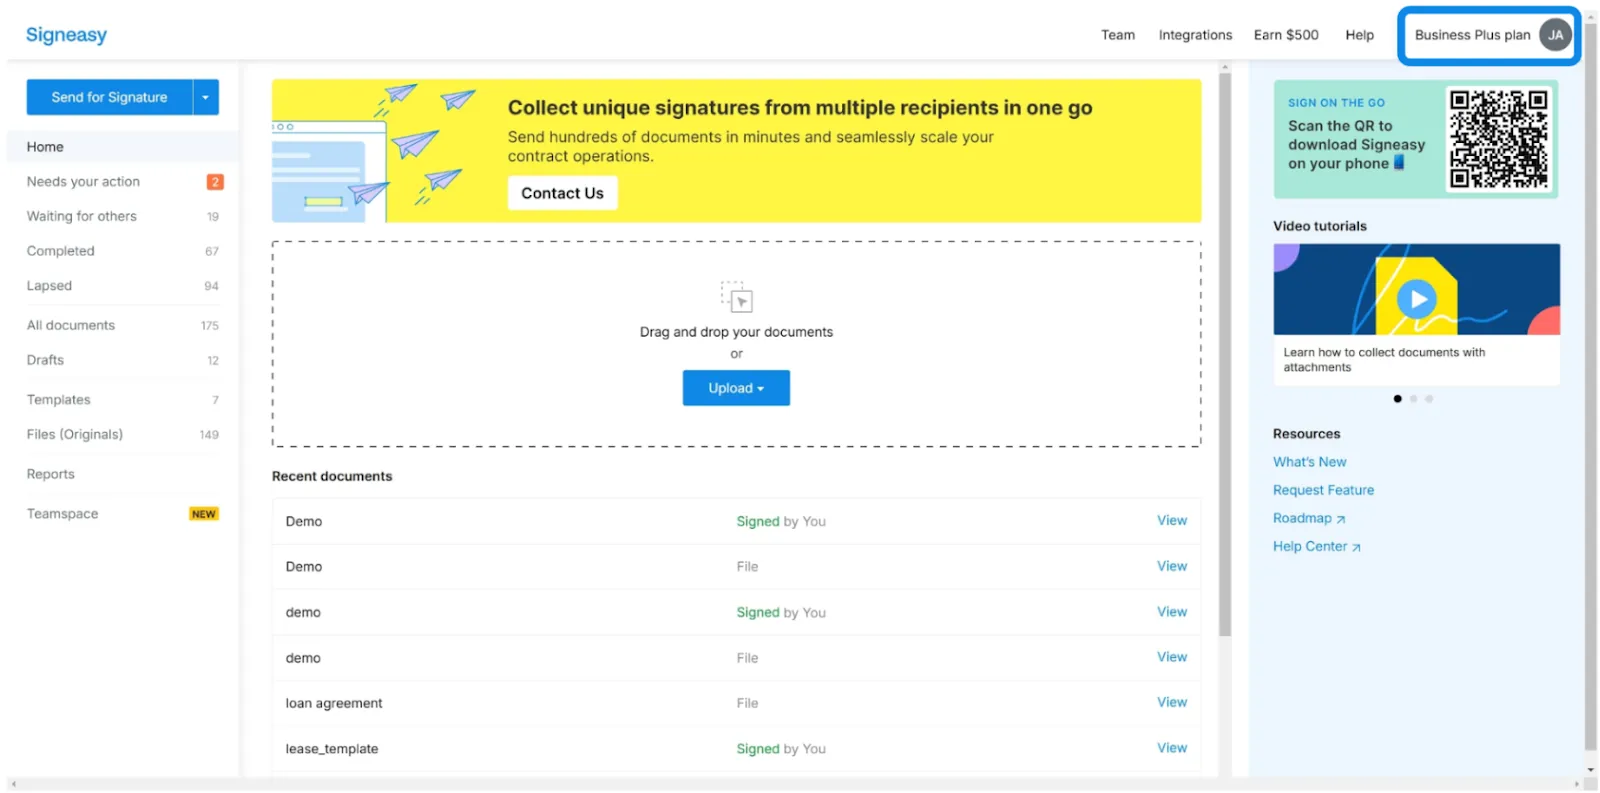Viewport: 1600px width, 793px height.
Task: Open the Upload dropdown button
Action: 736,388
